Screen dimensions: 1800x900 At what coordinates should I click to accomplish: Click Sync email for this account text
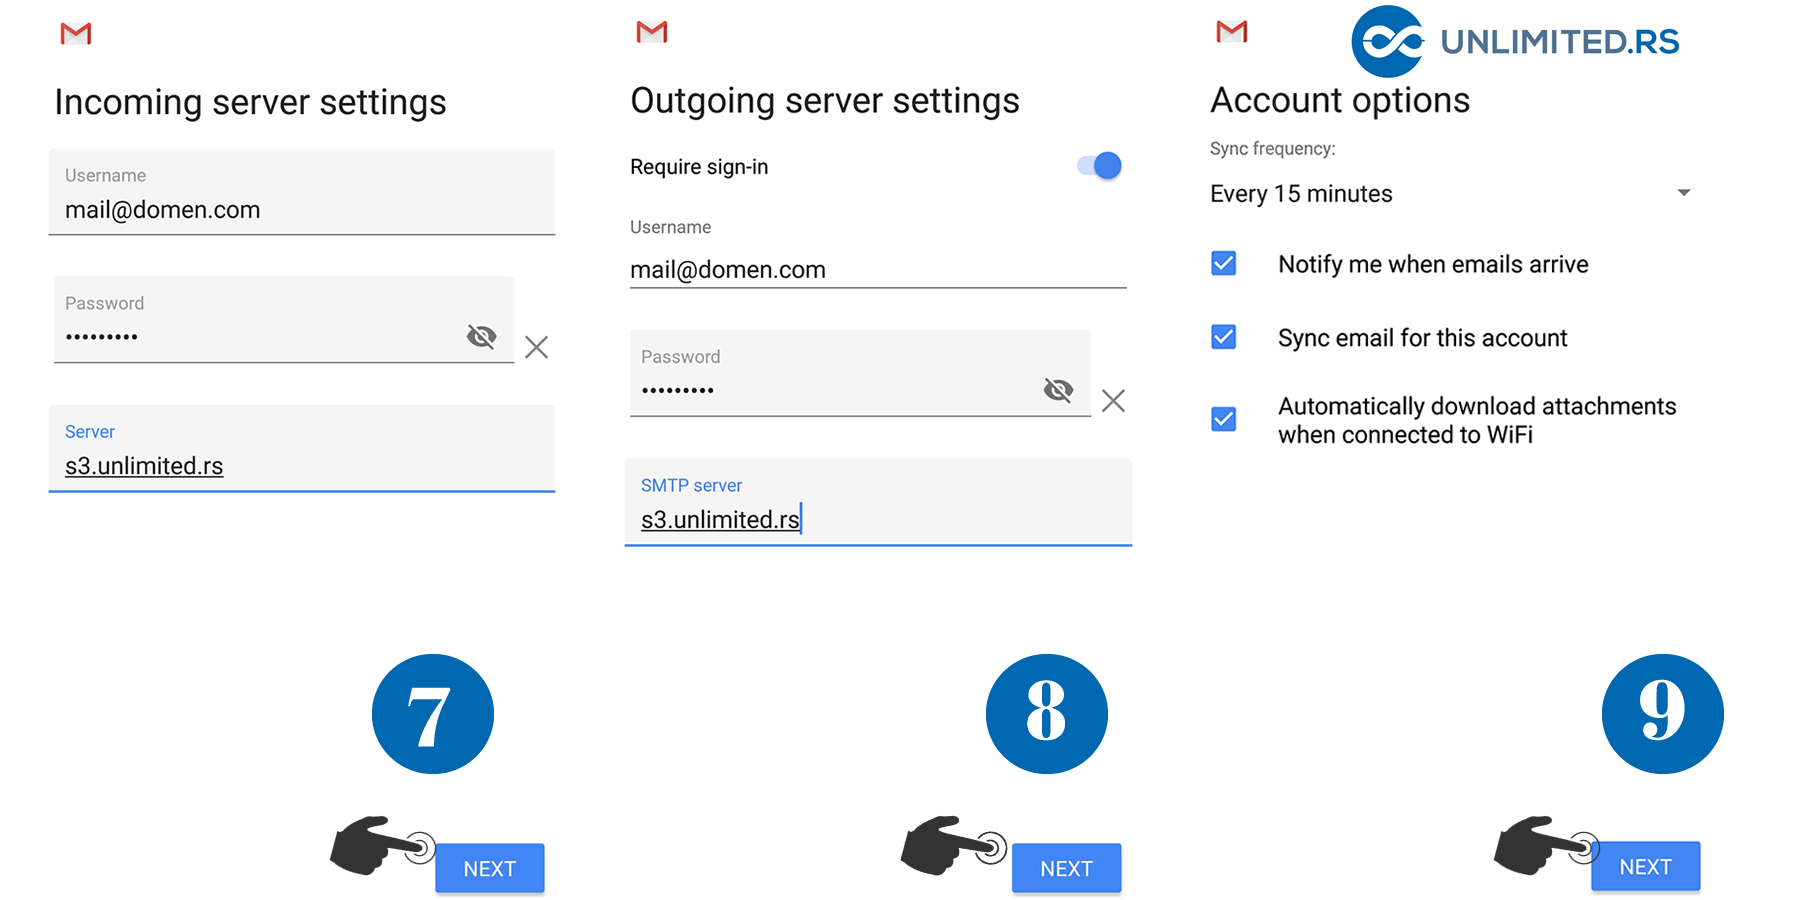tap(1422, 338)
